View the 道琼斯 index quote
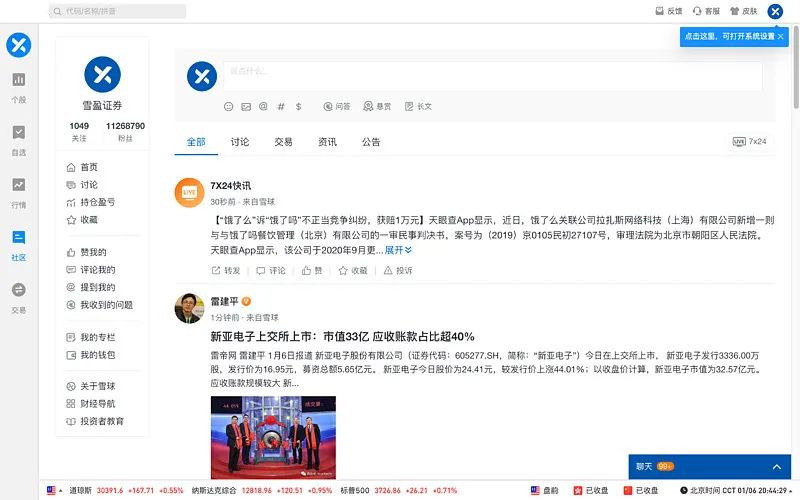The height and width of the screenshot is (500, 800). point(126,490)
